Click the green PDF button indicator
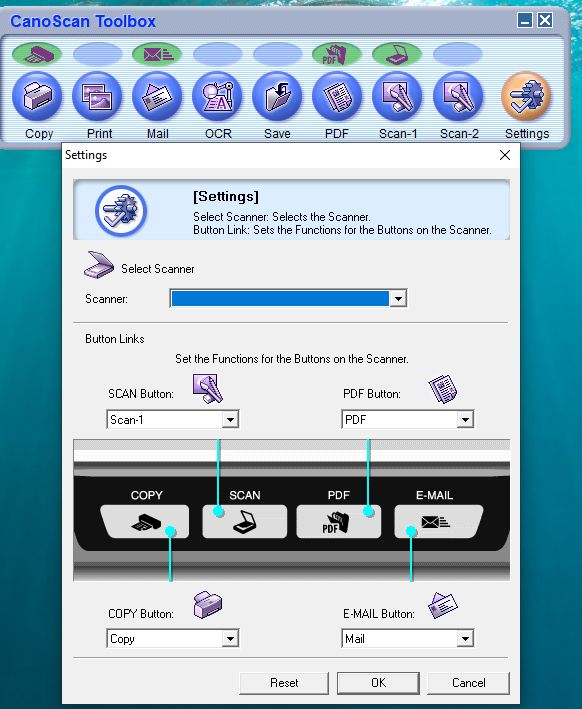This screenshot has width=582, height=709. pos(336,54)
